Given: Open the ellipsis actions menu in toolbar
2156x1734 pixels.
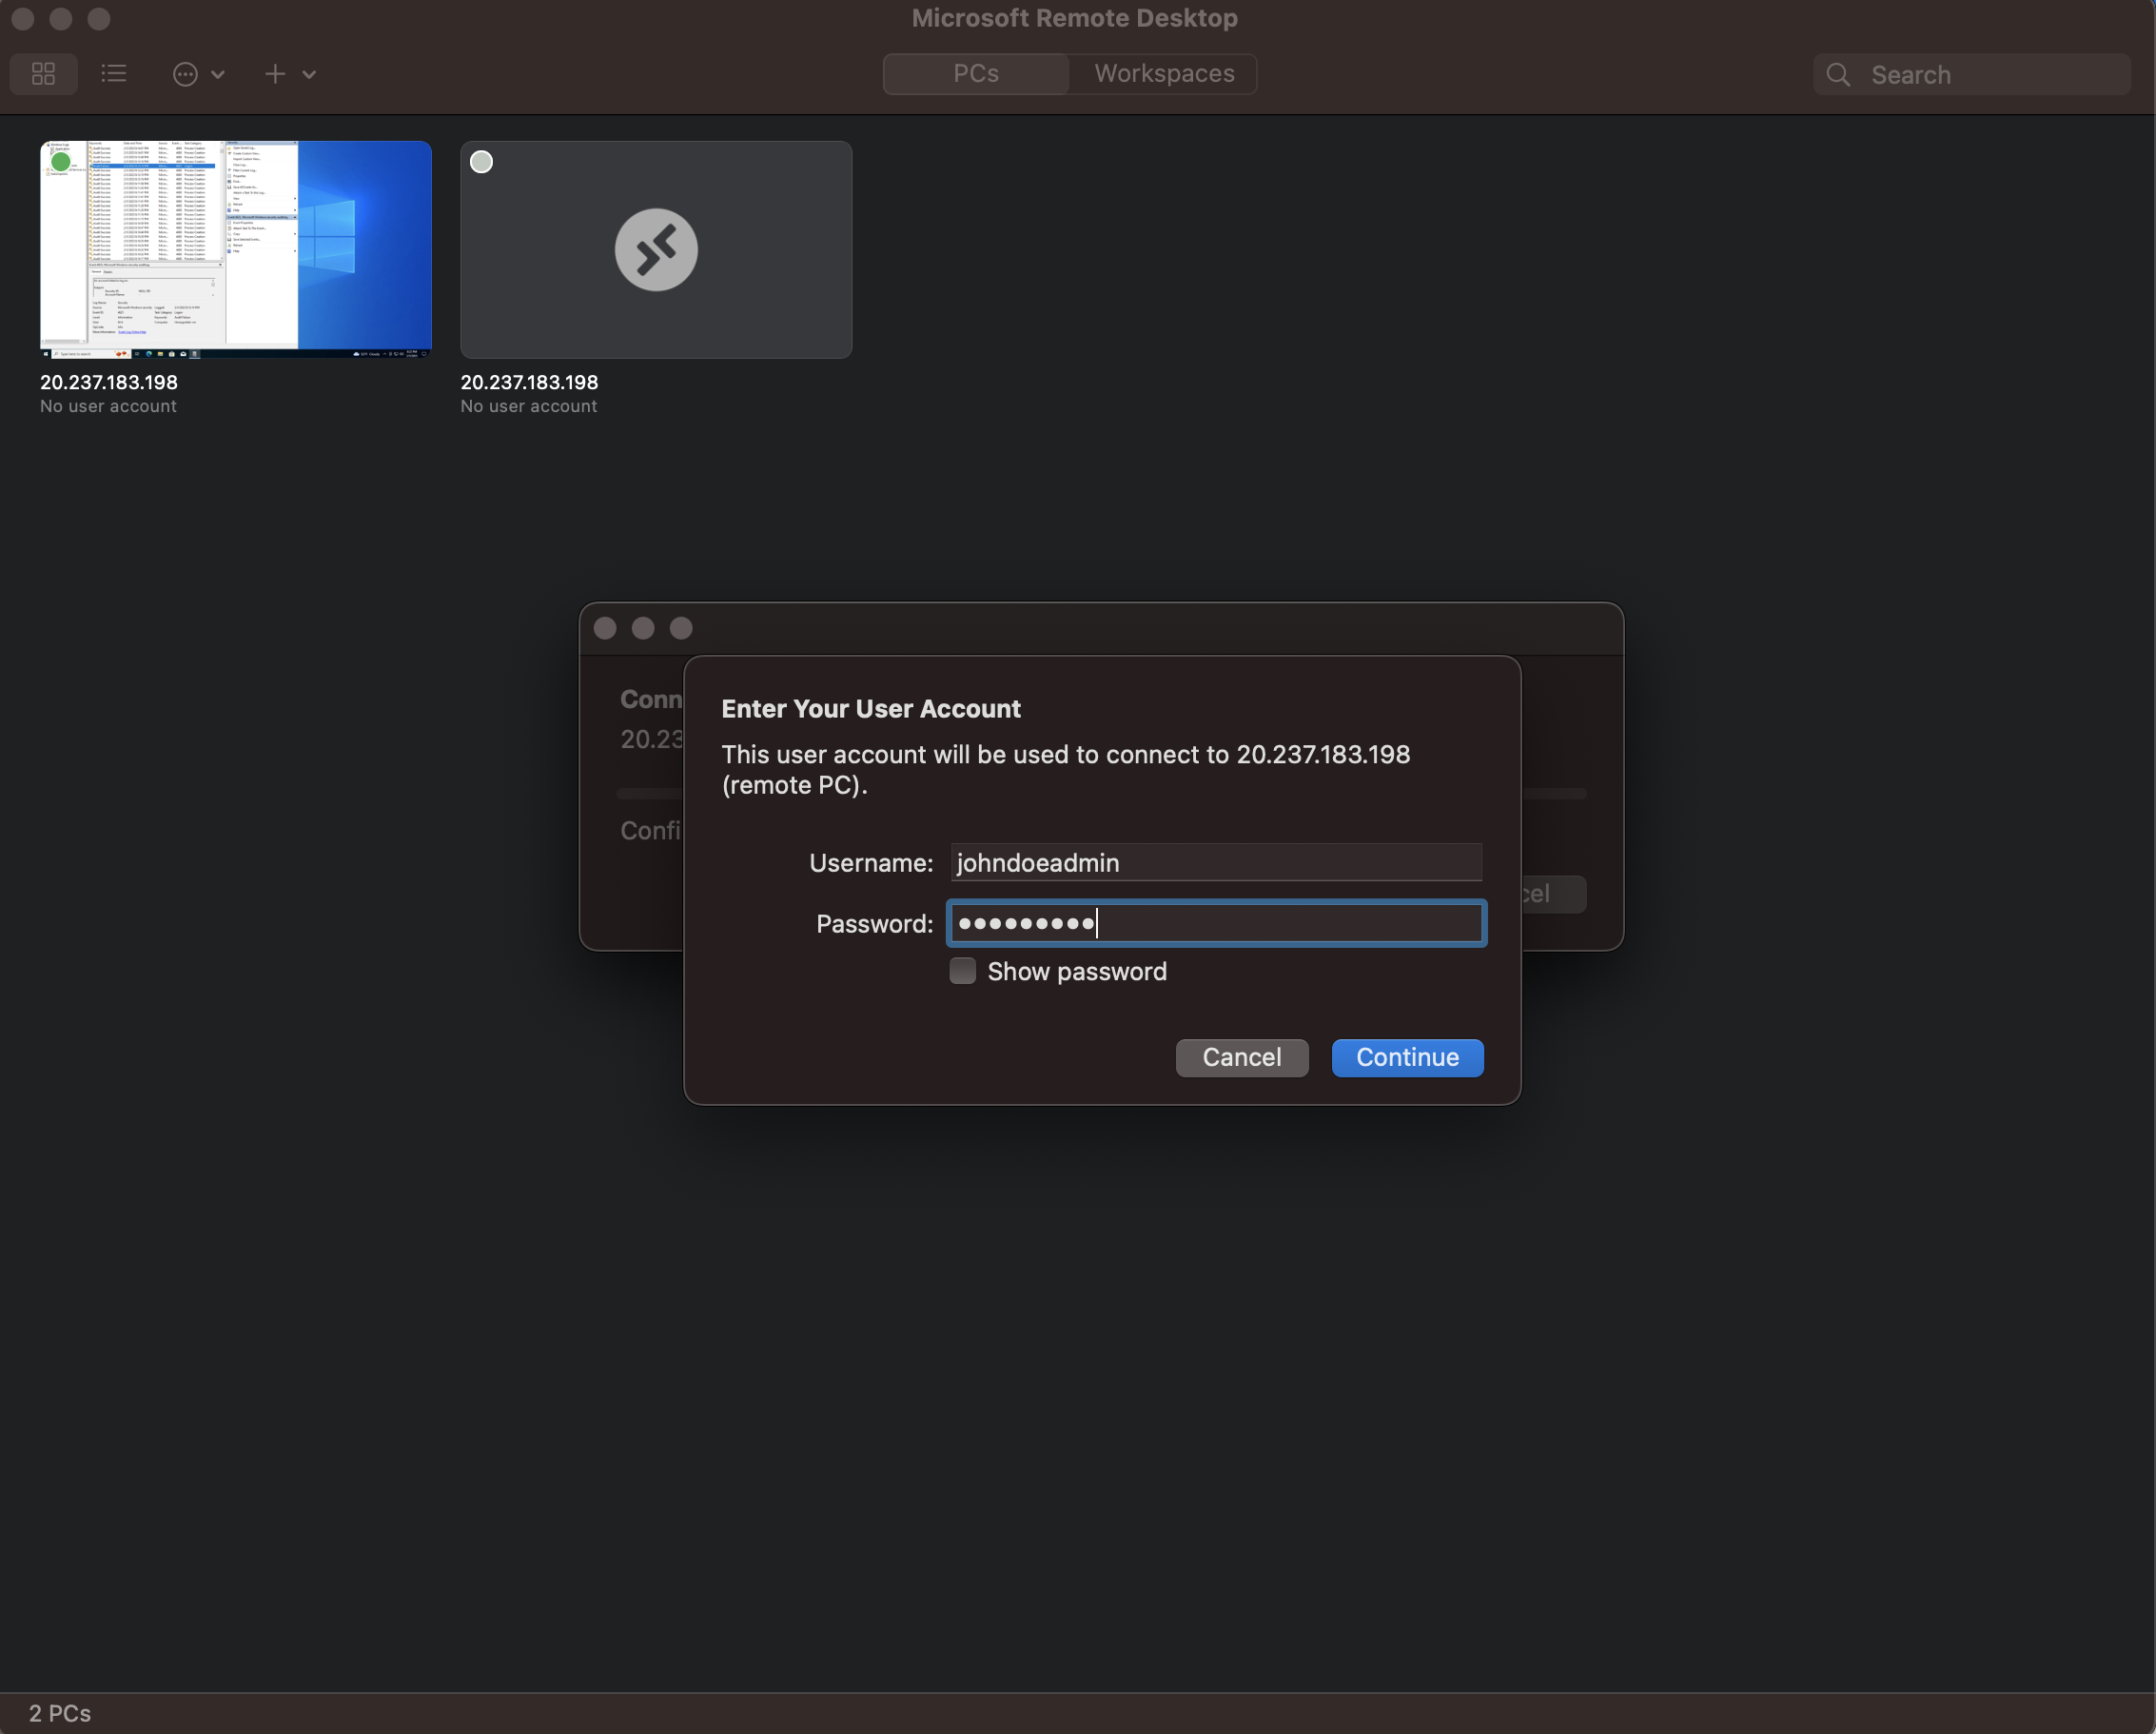Looking at the screenshot, I should coord(198,74).
